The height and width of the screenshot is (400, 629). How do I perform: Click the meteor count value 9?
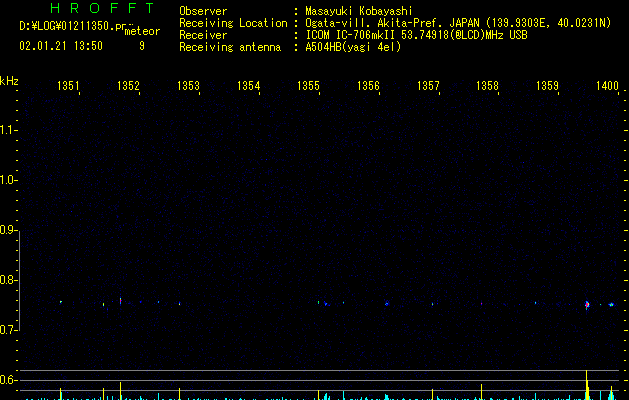click(142, 46)
